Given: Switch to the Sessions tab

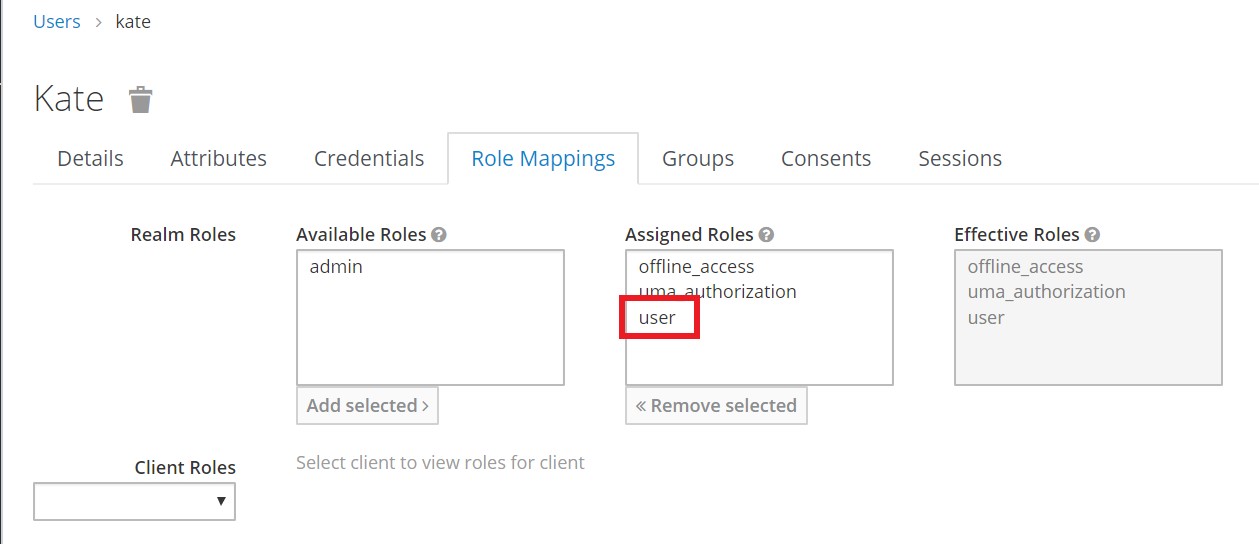Looking at the screenshot, I should pos(960,159).
